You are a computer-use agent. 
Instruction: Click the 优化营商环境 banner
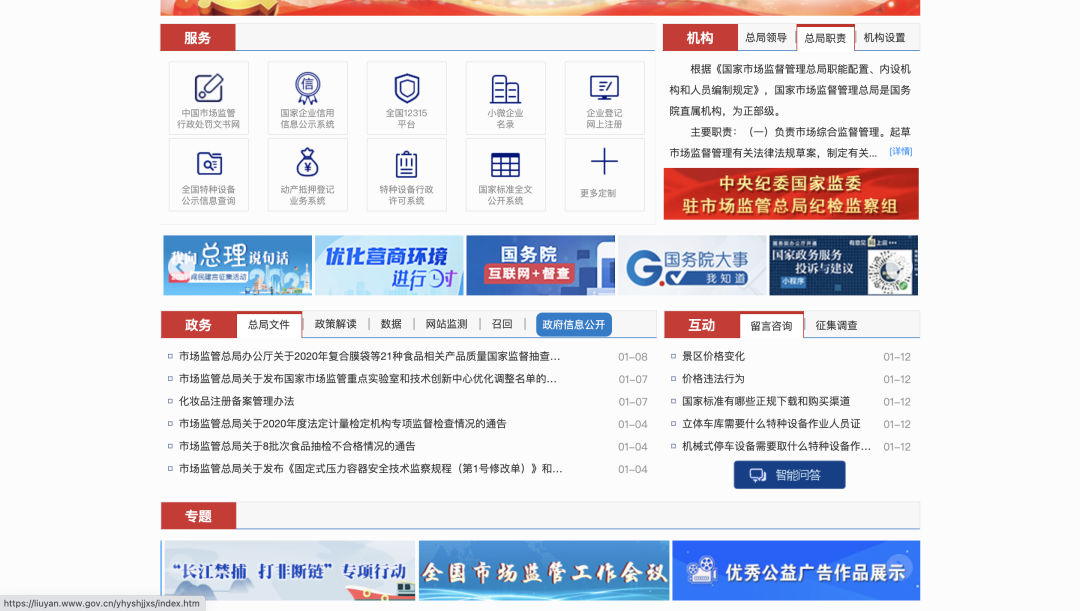pos(388,265)
